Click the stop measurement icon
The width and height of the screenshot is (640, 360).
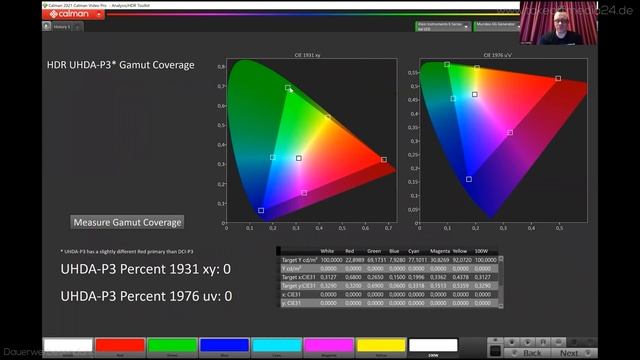pyautogui.click(x=511, y=342)
